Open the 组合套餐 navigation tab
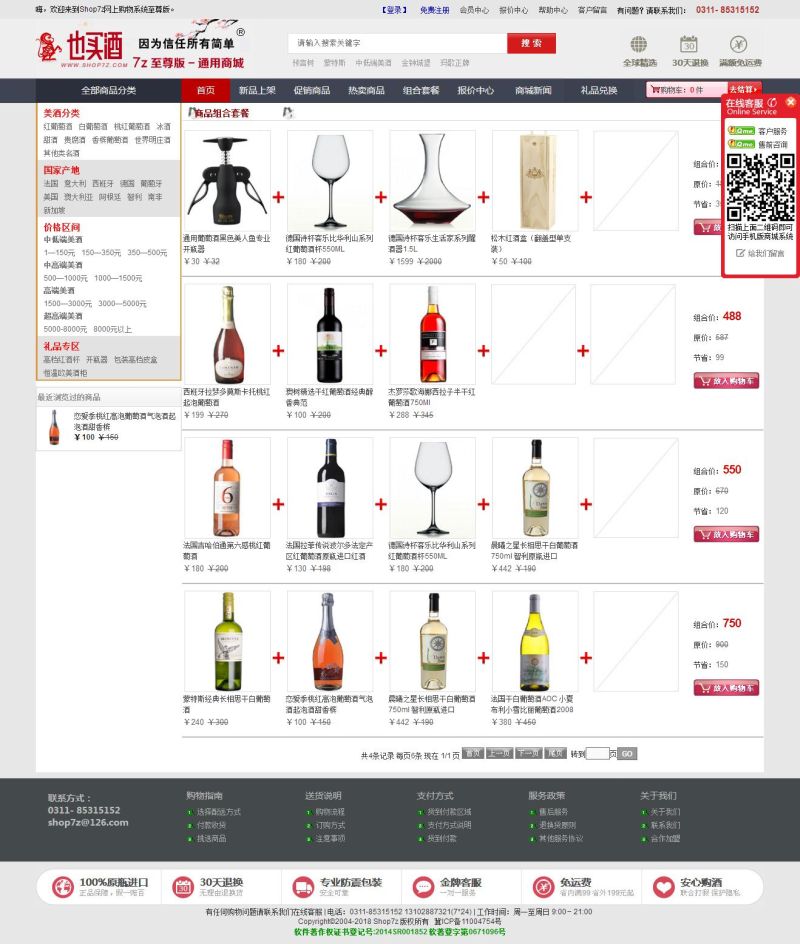This screenshot has height=944, width=800. pyautogui.click(x=421, y=90)
